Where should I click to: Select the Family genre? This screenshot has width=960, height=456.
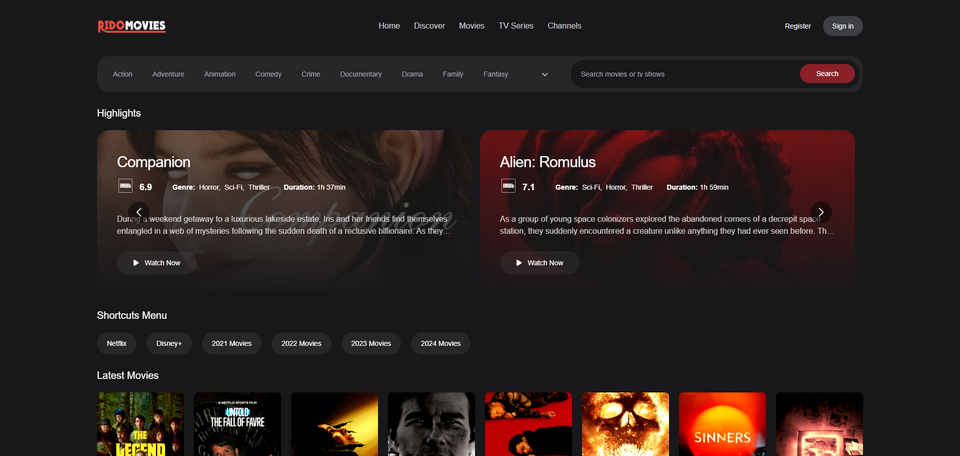point(453,74)
